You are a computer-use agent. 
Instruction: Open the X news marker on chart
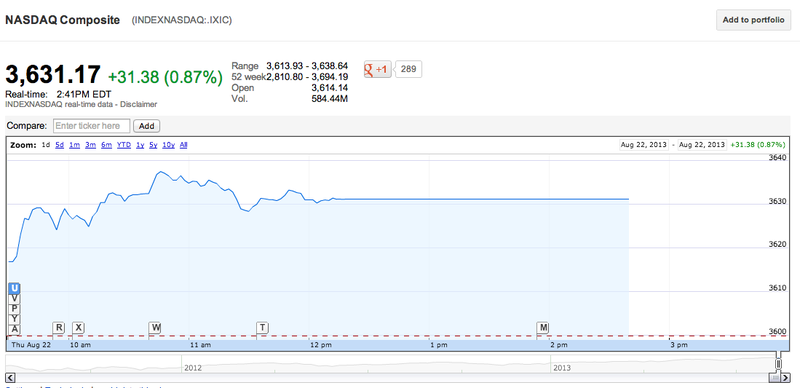[x=78, y=327]
